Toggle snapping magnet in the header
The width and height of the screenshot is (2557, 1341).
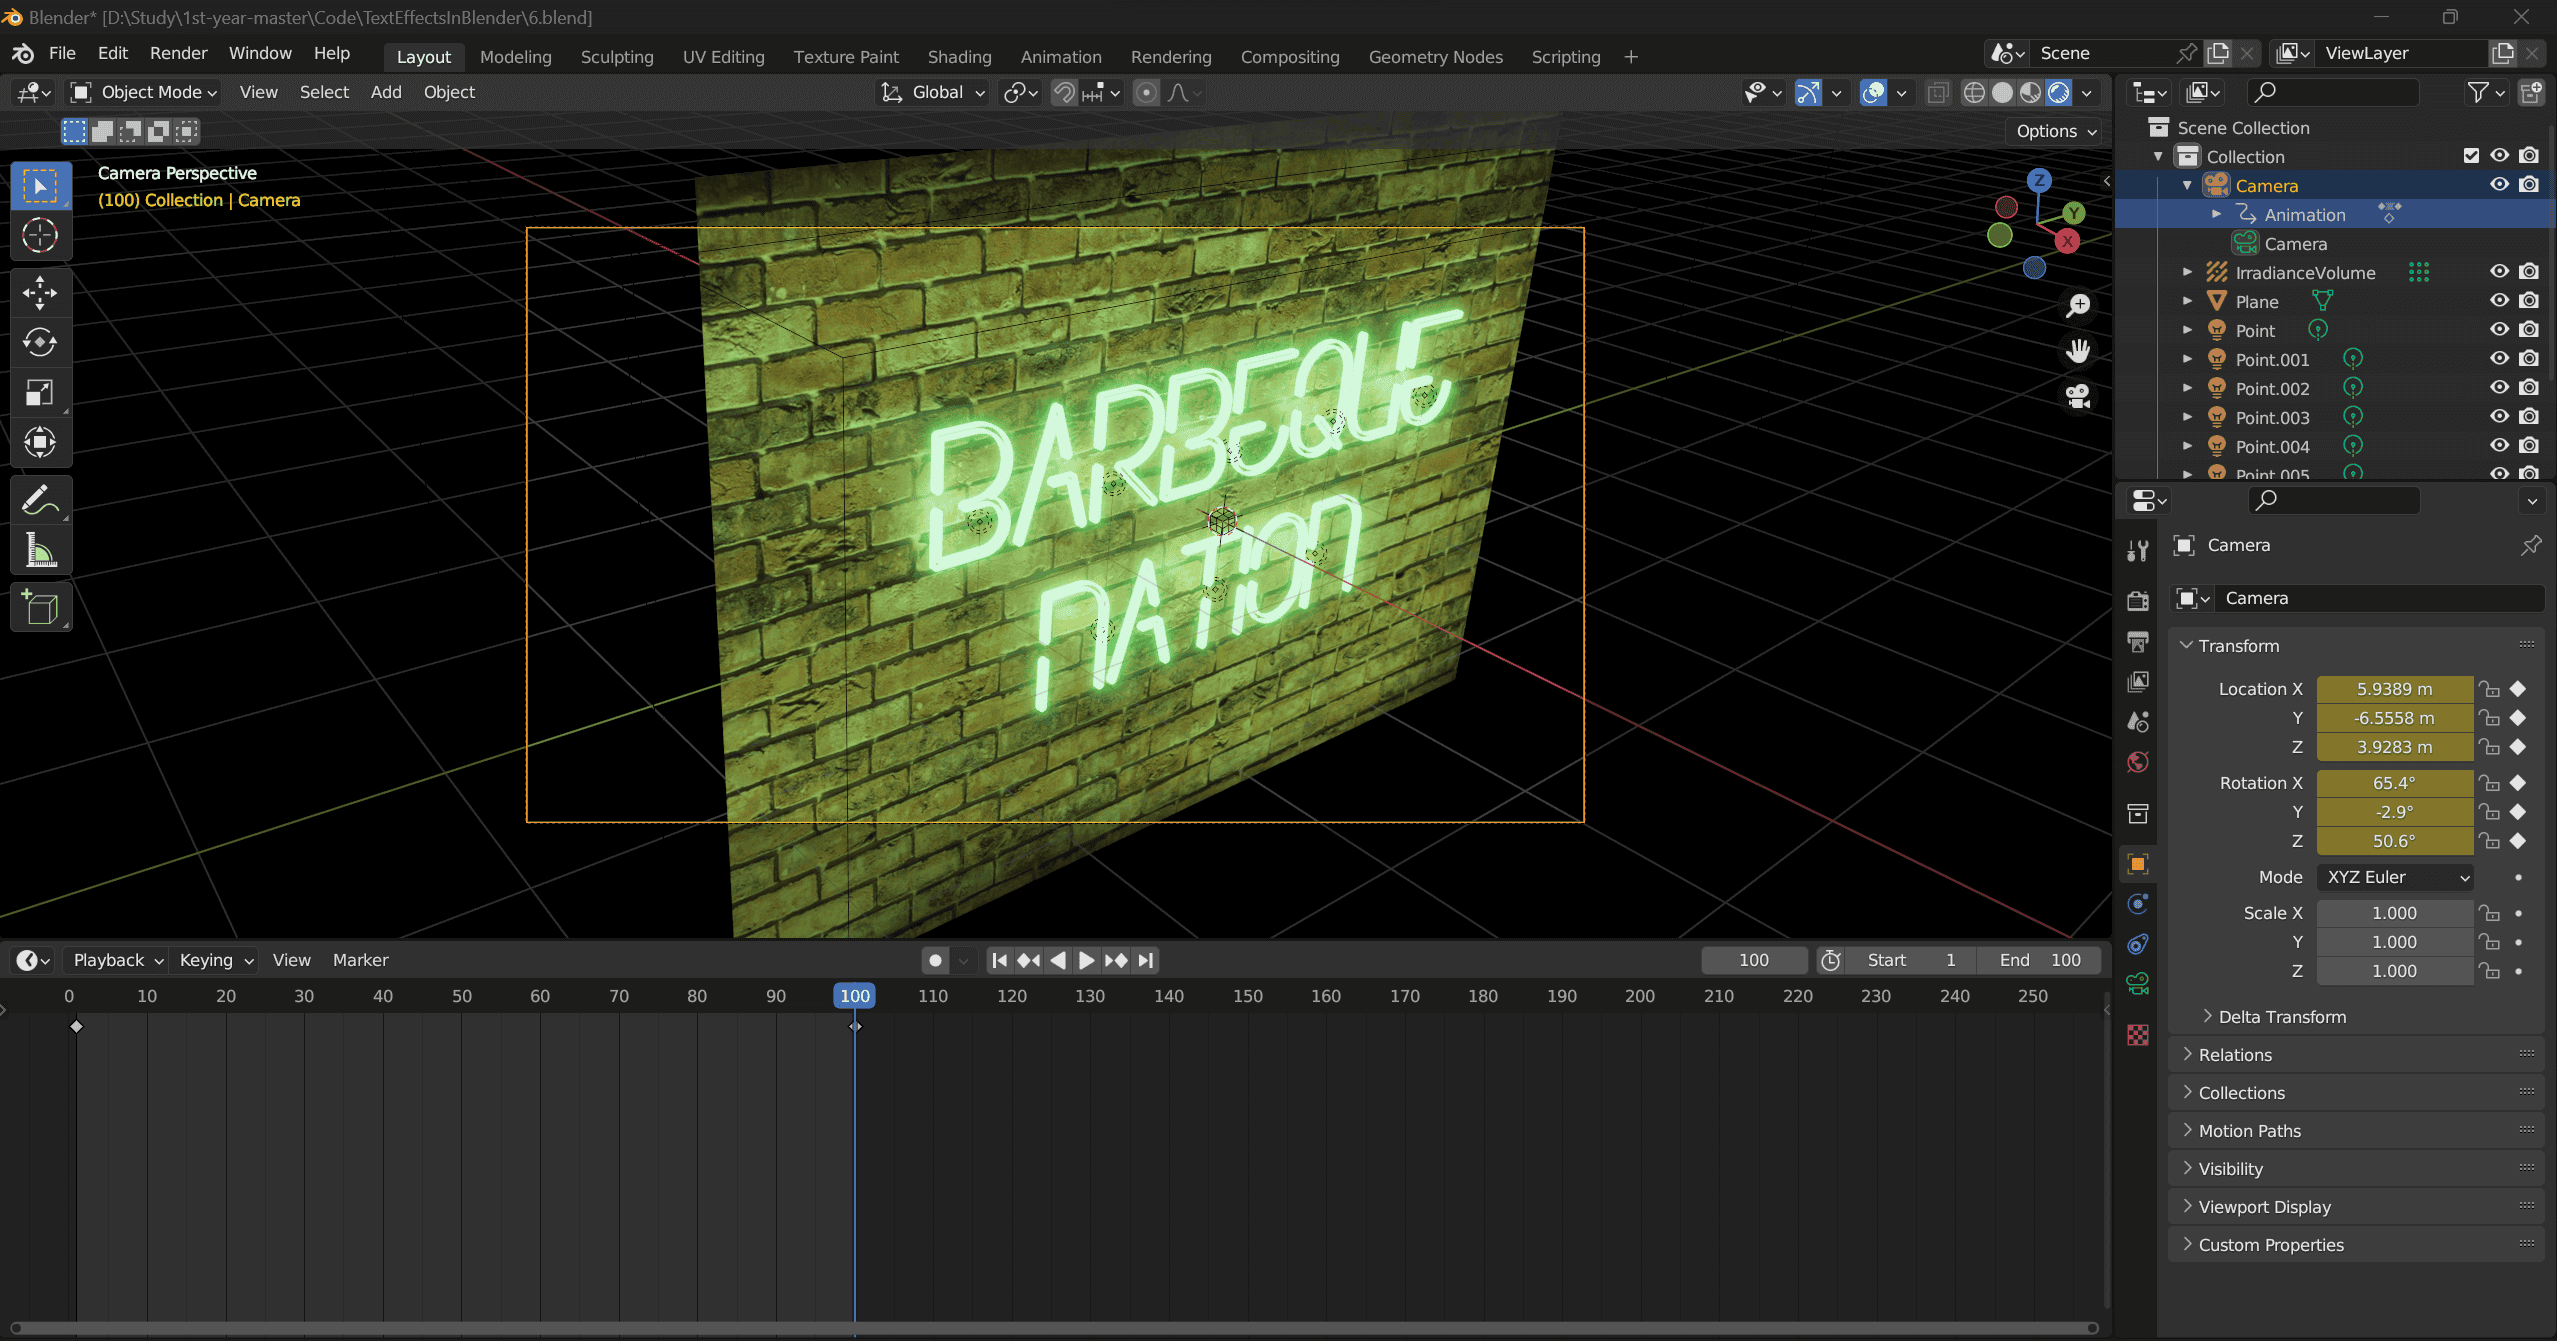point(1064,93)
